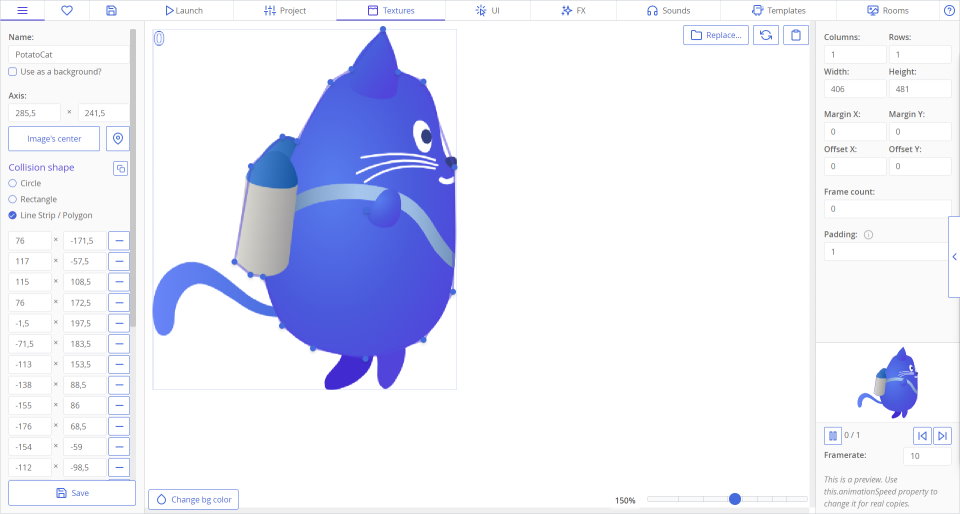The width and height of the screenshot is (960, 514).
Task: Pause the animation preview
Action: [833, 436]
